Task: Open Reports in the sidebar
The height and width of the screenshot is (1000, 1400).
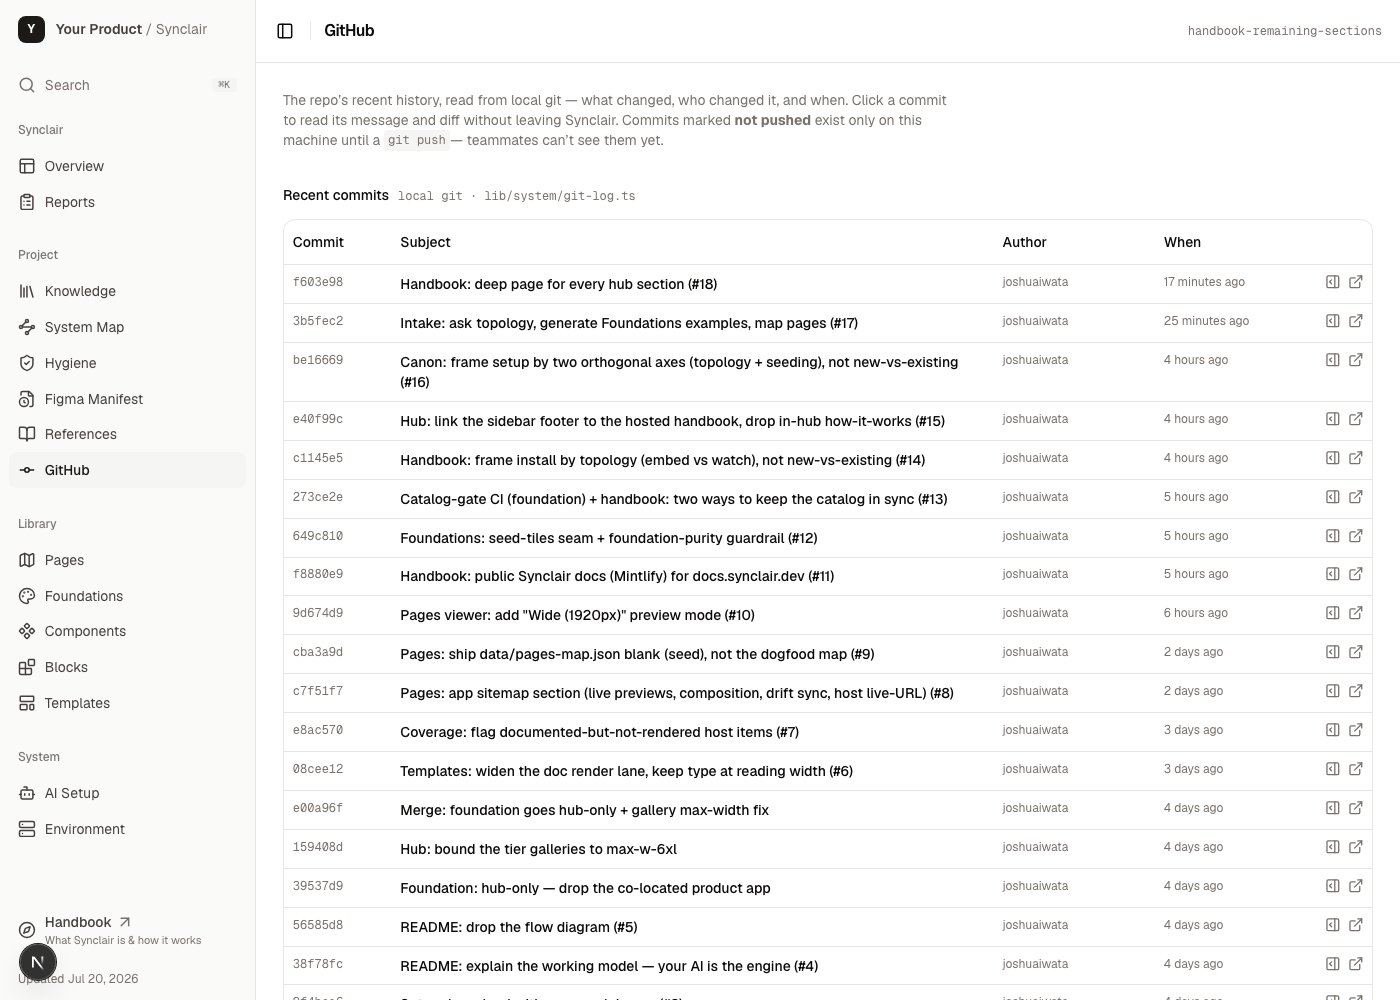Action: (127, 202)
